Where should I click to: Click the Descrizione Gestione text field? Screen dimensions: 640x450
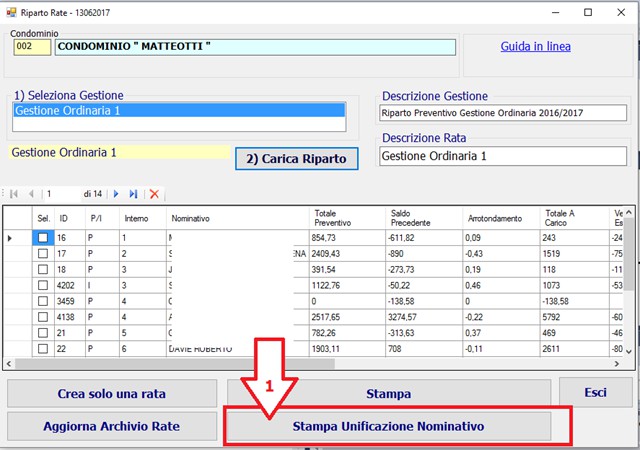point(503,113)
